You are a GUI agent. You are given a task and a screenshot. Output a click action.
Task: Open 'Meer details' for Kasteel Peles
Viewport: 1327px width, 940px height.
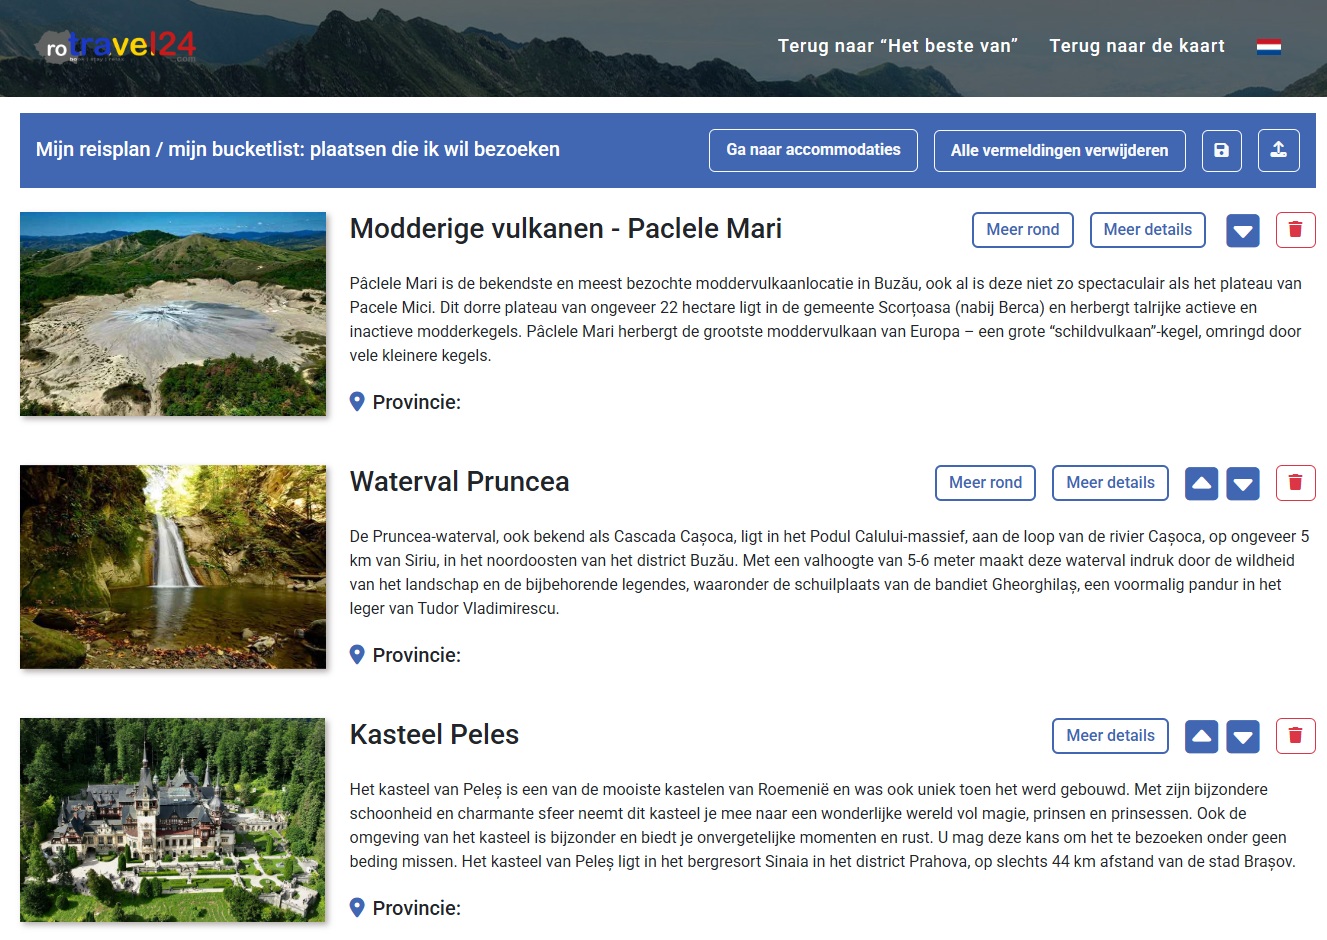[x=1110, y=736]
